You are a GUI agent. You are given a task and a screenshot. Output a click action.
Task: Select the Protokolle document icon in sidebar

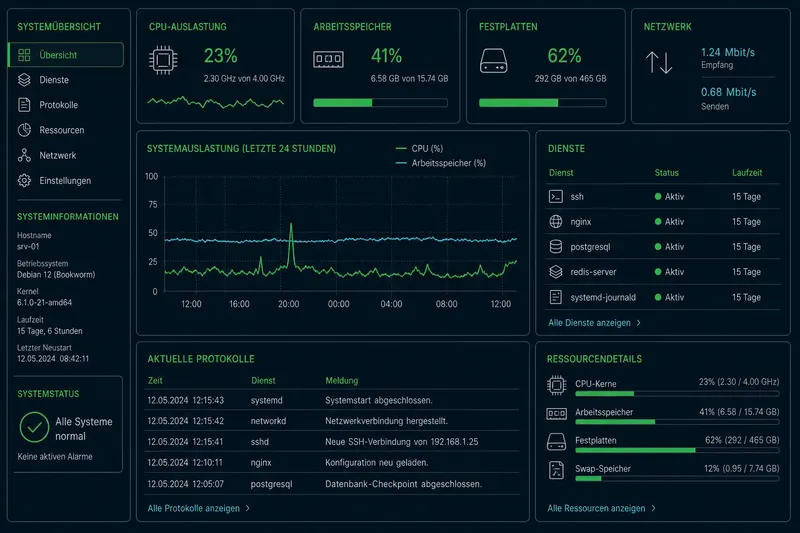24,105
